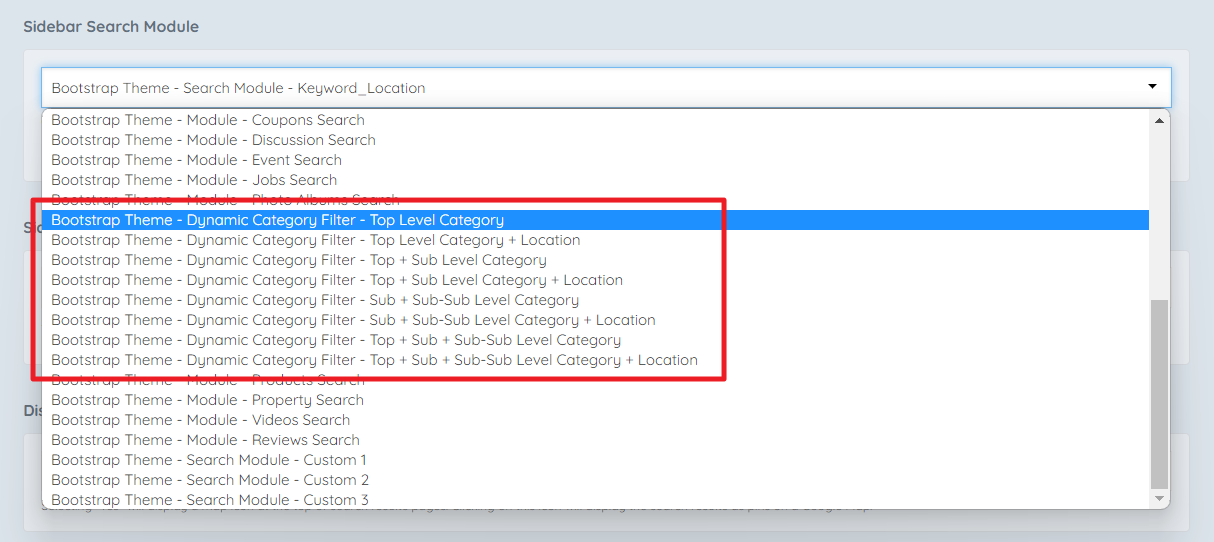
Task: Choose Module - Reviews Search option
Action: pos(596,440)
